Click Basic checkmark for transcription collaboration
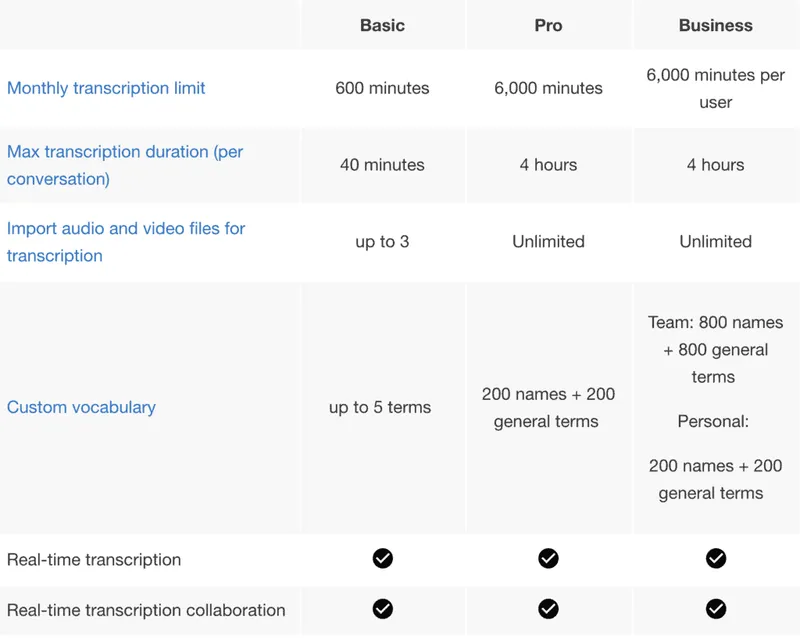Image resolution: width=800 pixels, height=638 pixels. pyautogui.click(x=383, y=608)
